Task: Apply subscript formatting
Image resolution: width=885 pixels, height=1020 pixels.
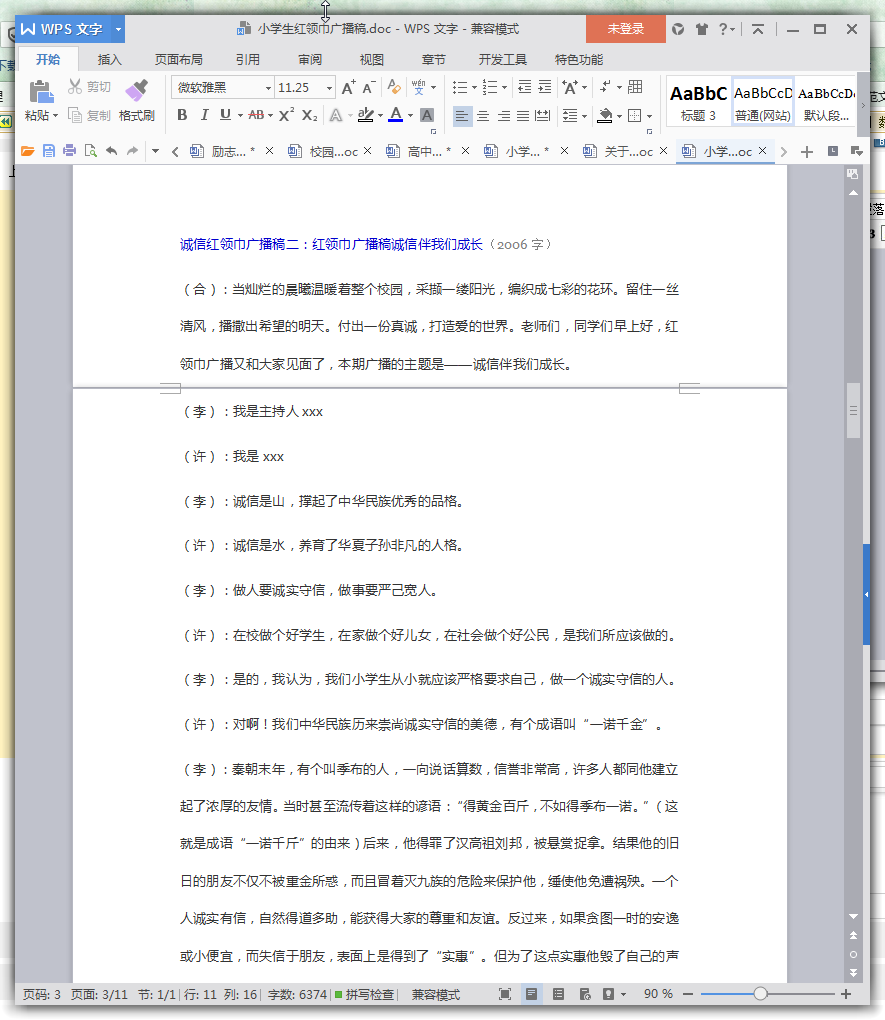Action: (x=310, y=116)
